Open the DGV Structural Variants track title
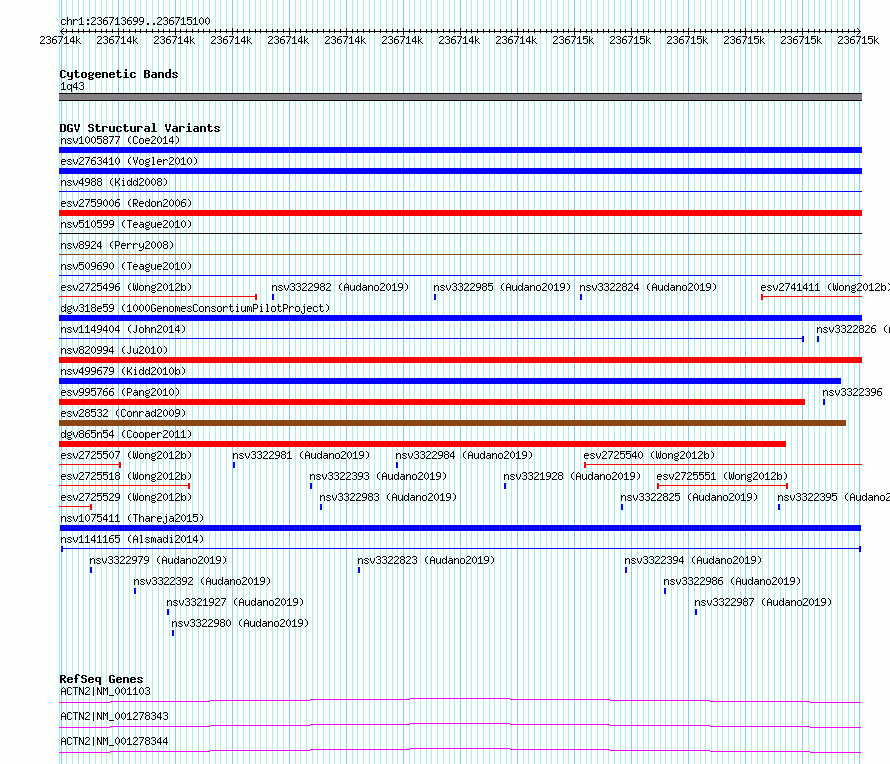 pos(140,128)
